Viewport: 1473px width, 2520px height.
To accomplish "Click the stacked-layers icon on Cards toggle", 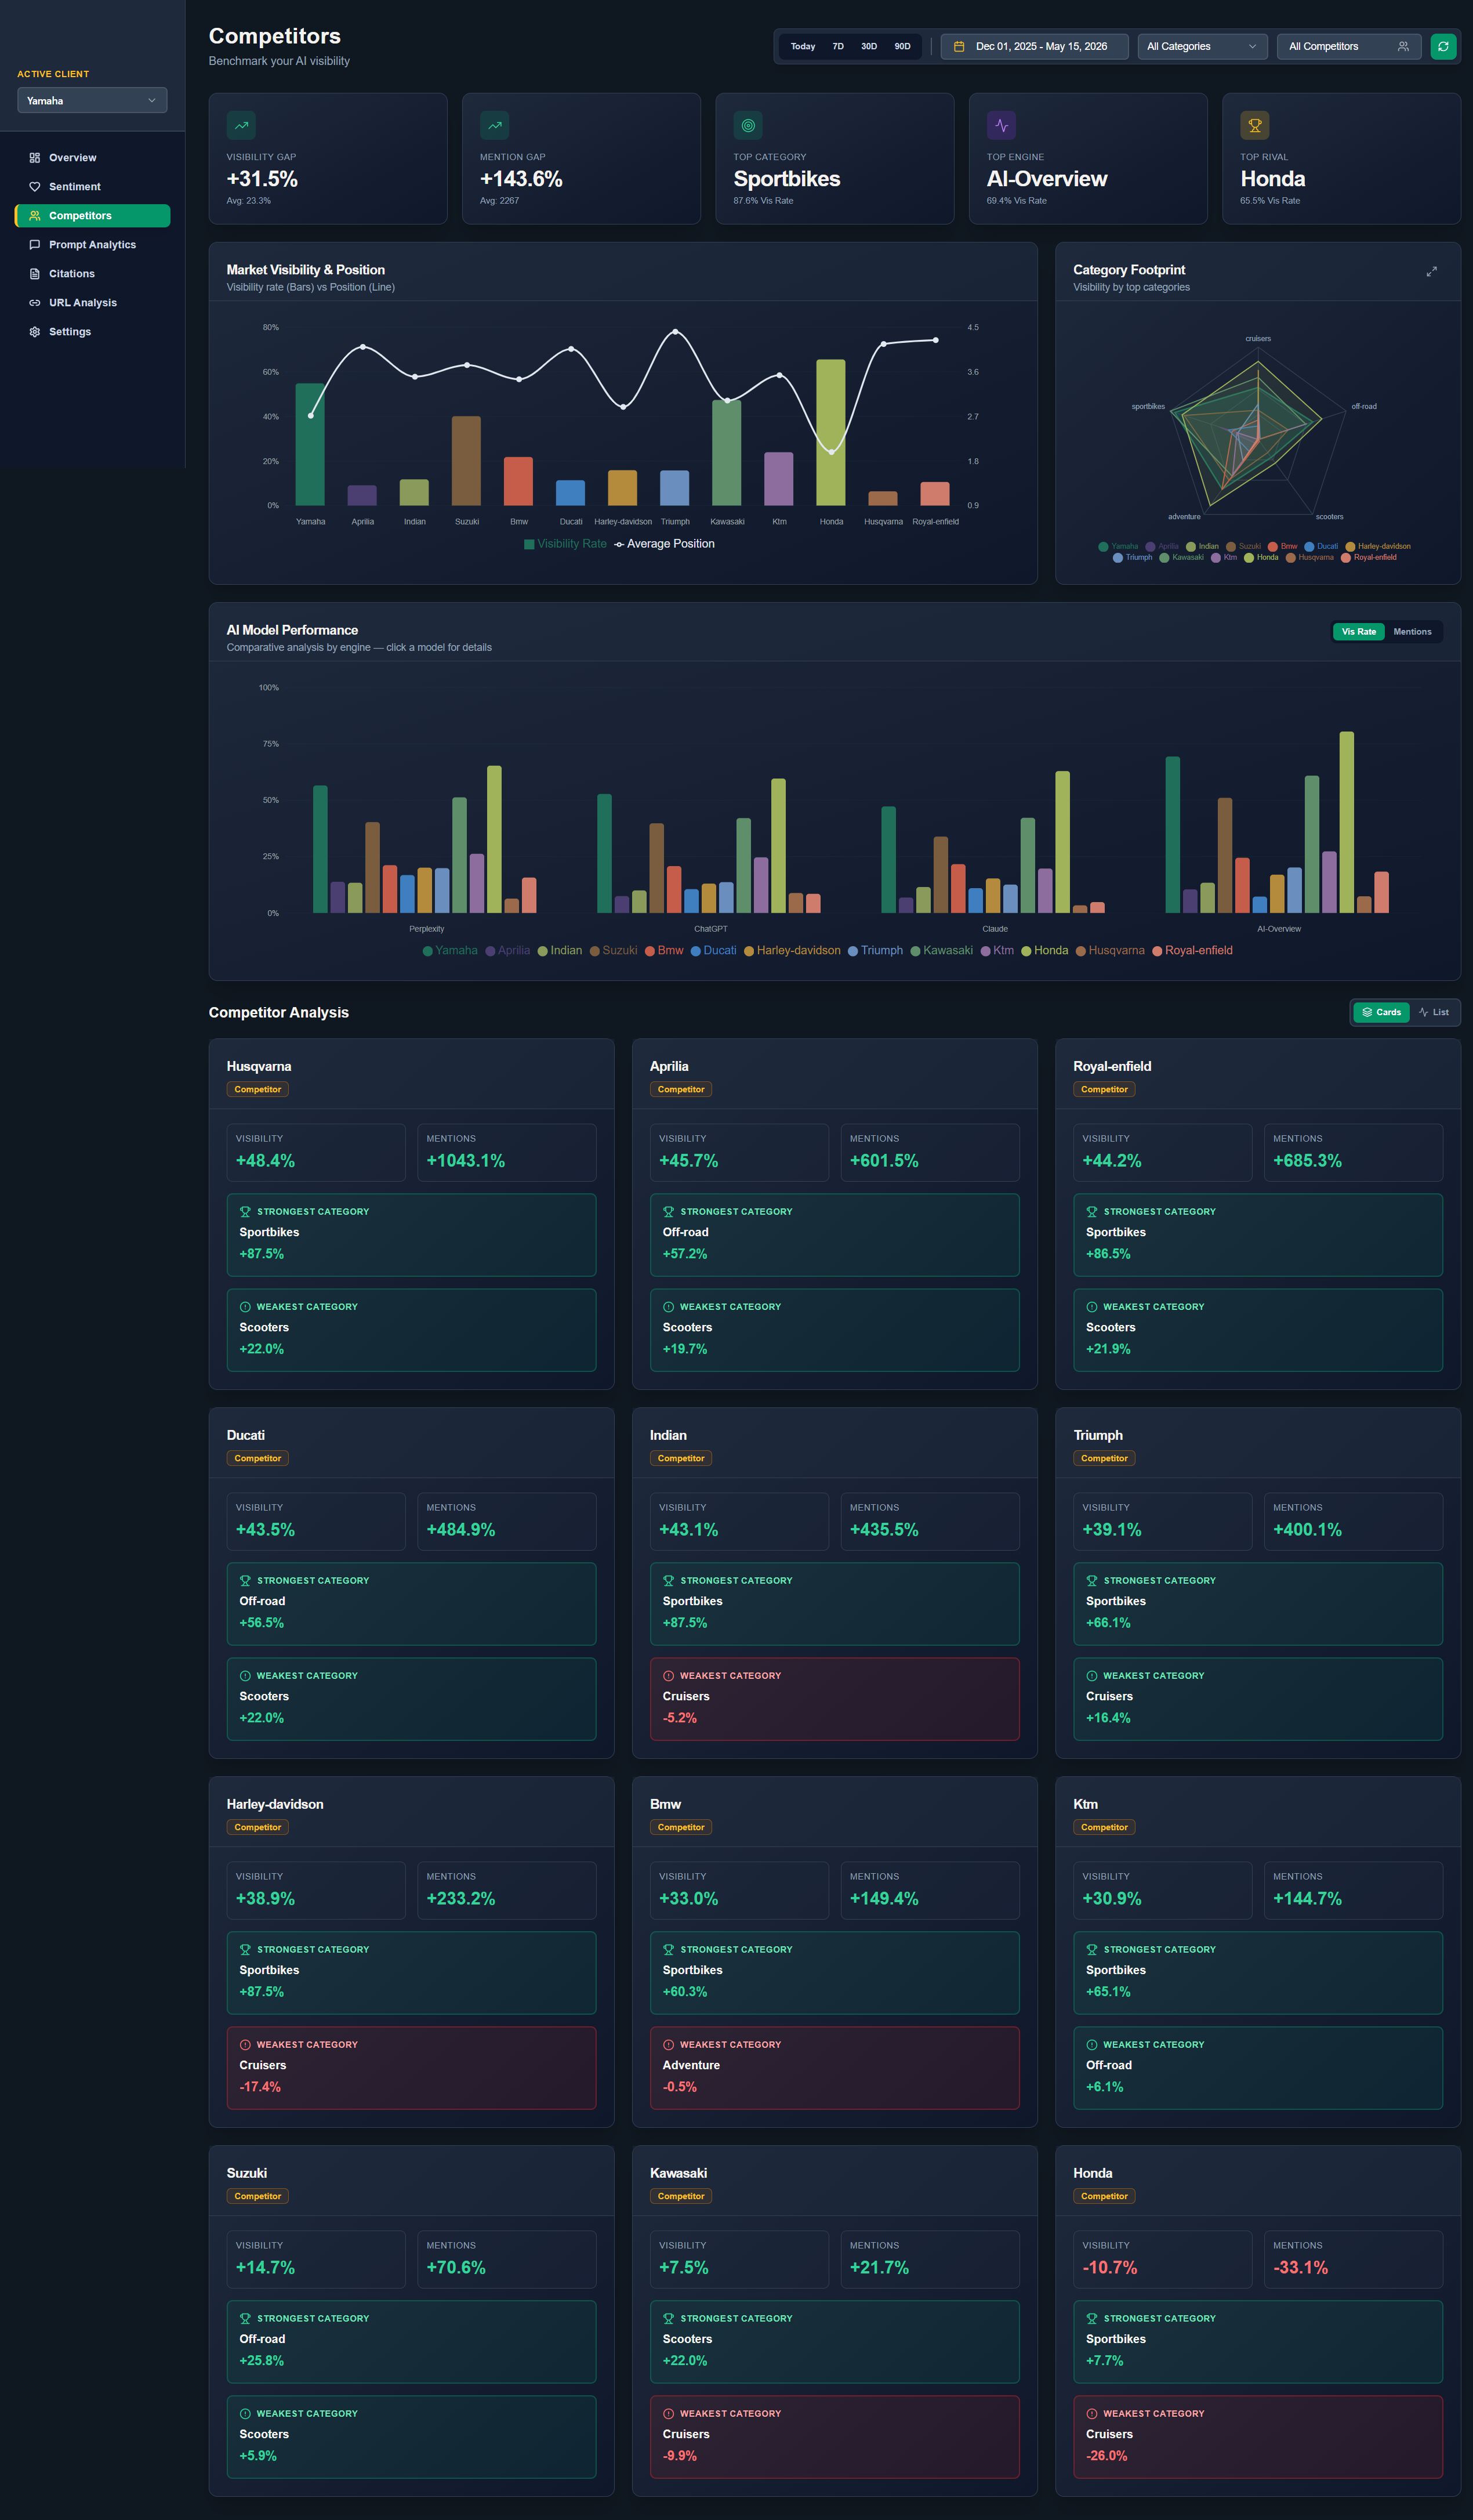I will tap(1367, 1013).
